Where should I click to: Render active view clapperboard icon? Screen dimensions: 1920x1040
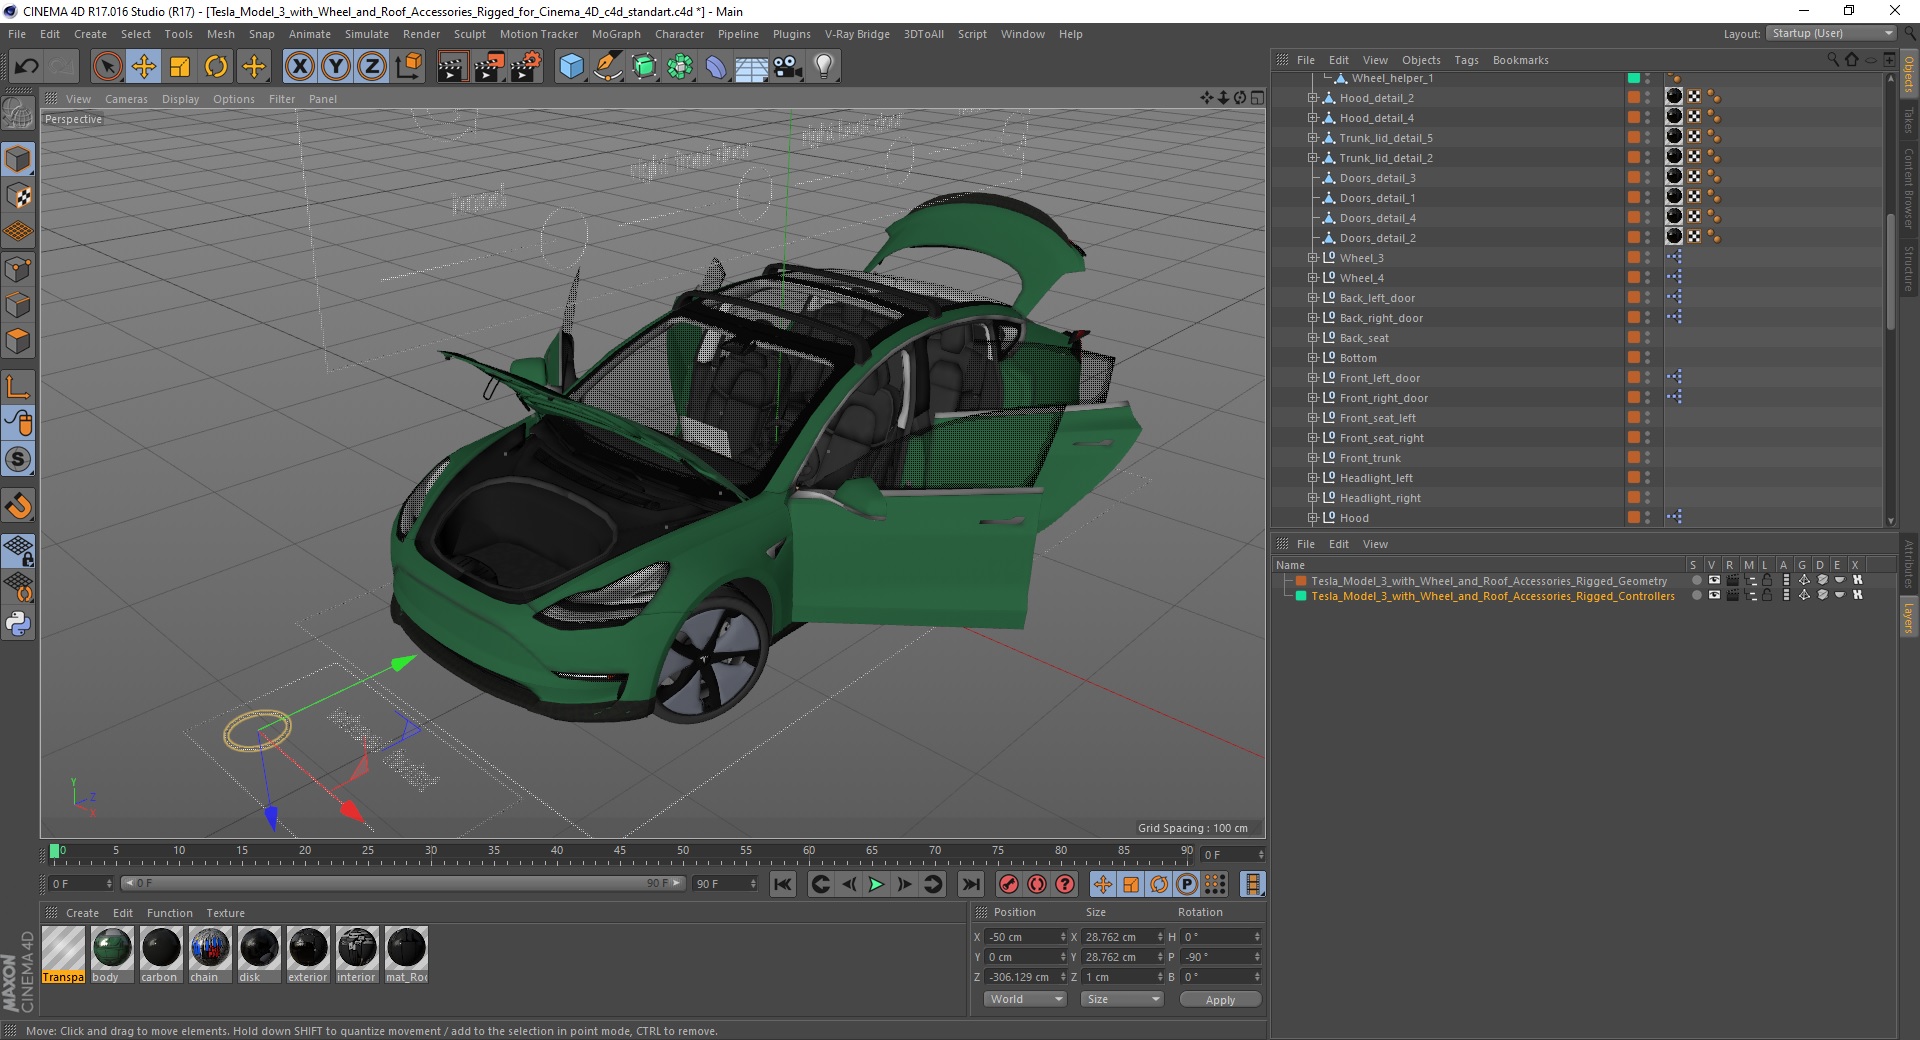pos(452,67)
